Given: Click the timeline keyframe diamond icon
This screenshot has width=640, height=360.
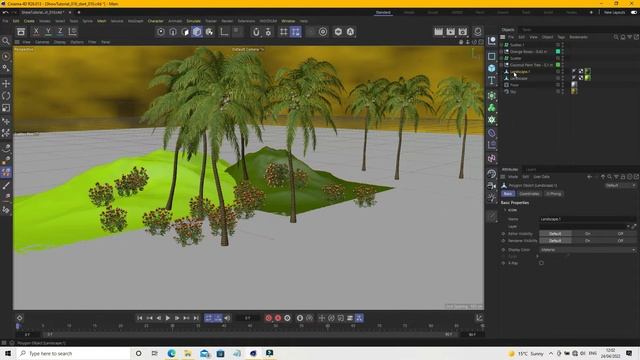Looking at the screenshot, I should [x=19, y=318].
